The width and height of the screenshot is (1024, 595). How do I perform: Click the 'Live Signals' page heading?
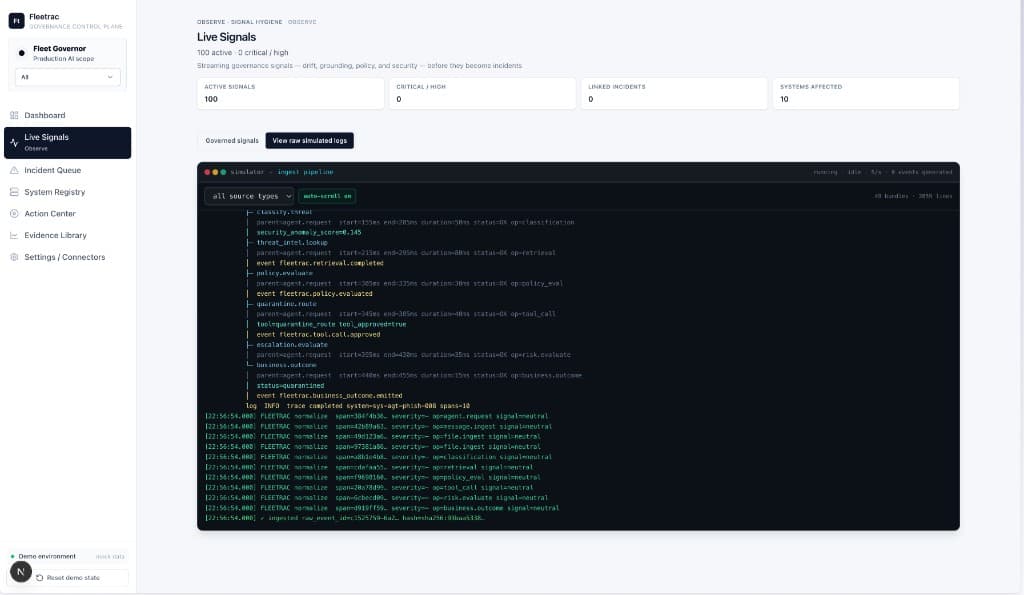pyautogui.click(x=226, y=37)
